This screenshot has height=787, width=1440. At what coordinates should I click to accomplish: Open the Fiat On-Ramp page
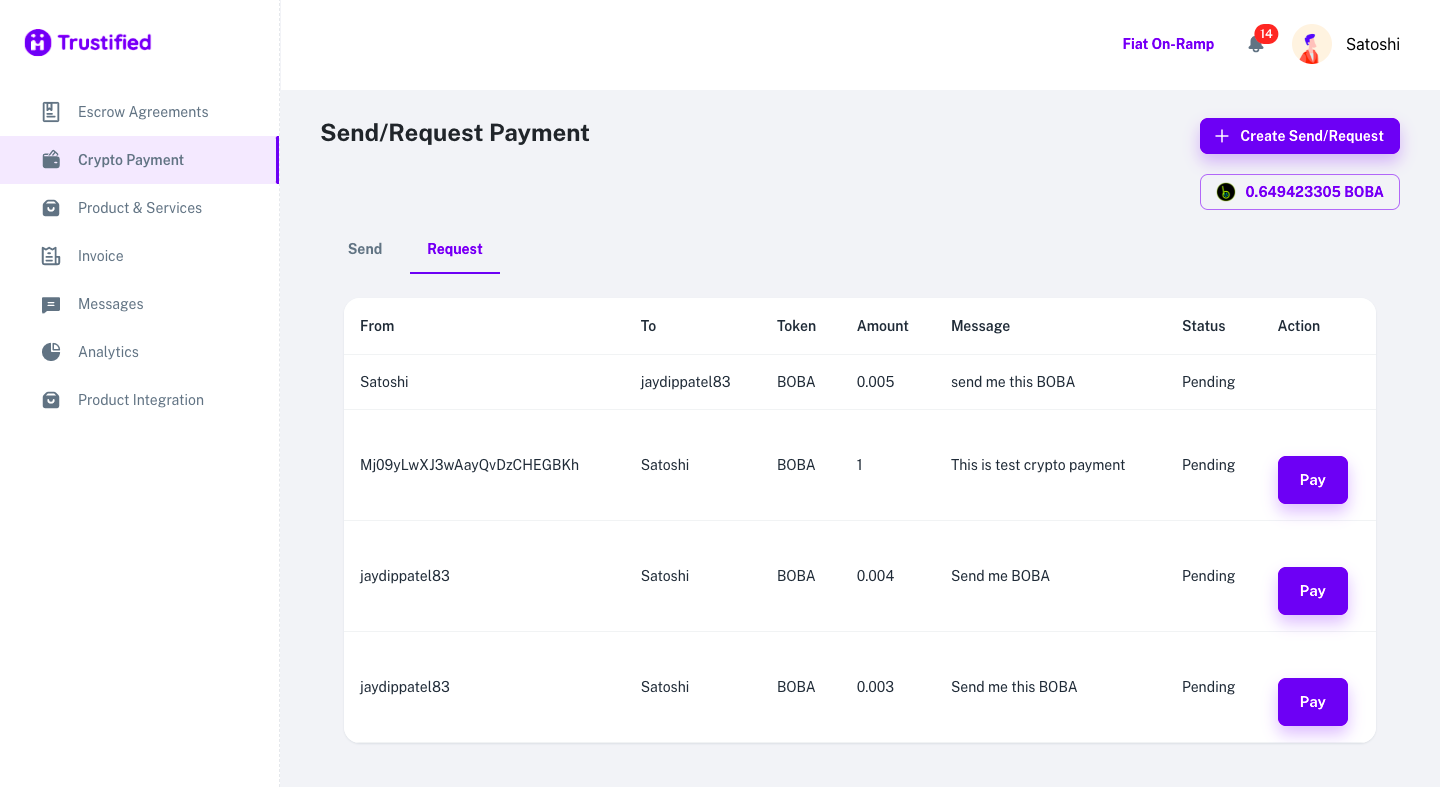coord(1168,44)
